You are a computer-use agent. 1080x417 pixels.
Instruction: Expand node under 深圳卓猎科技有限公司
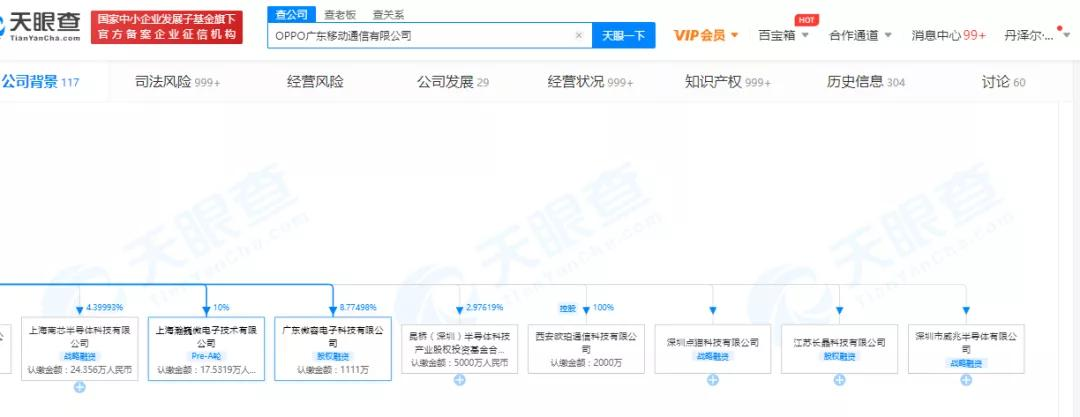click(x=713, y=380)
